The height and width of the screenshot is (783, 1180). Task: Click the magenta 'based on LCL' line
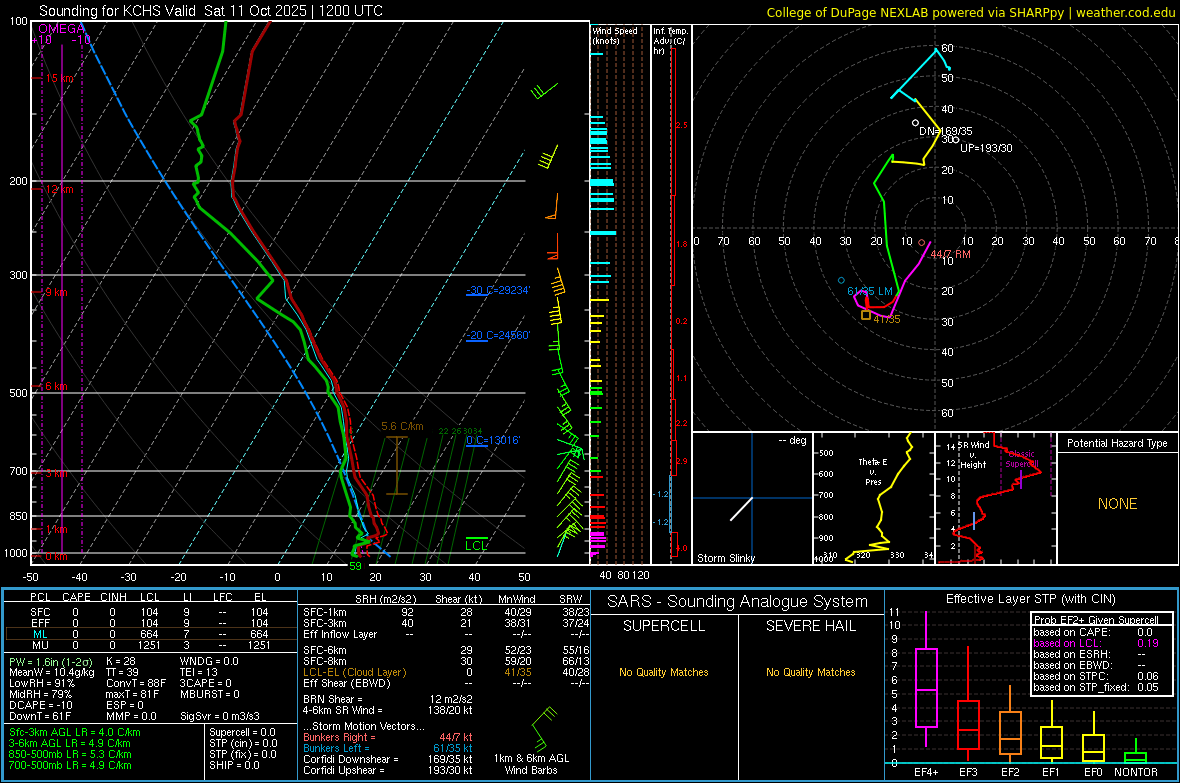(x=1096, y=643)
